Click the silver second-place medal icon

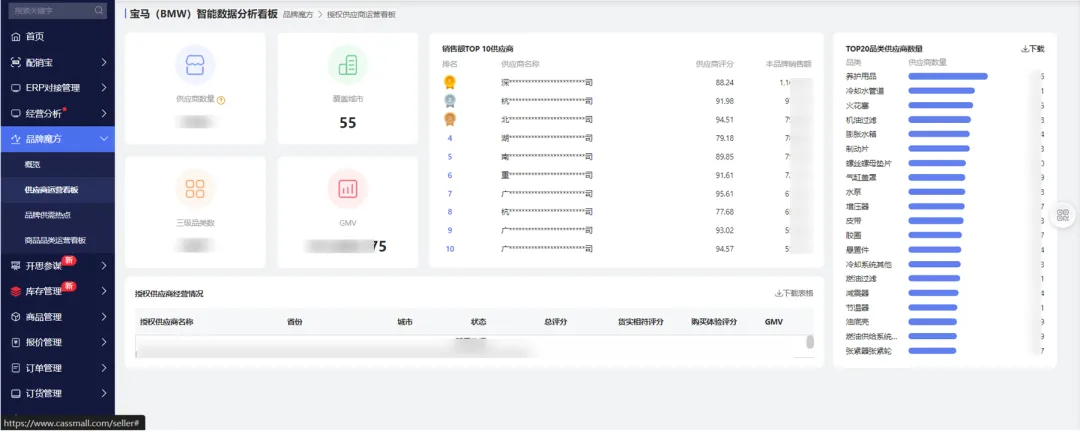(450, 101)
